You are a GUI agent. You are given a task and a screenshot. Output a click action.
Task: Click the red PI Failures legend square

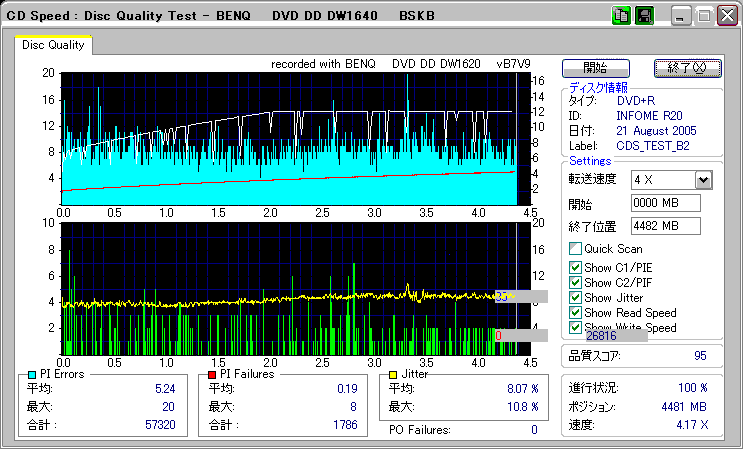click(x=210, y=374)
